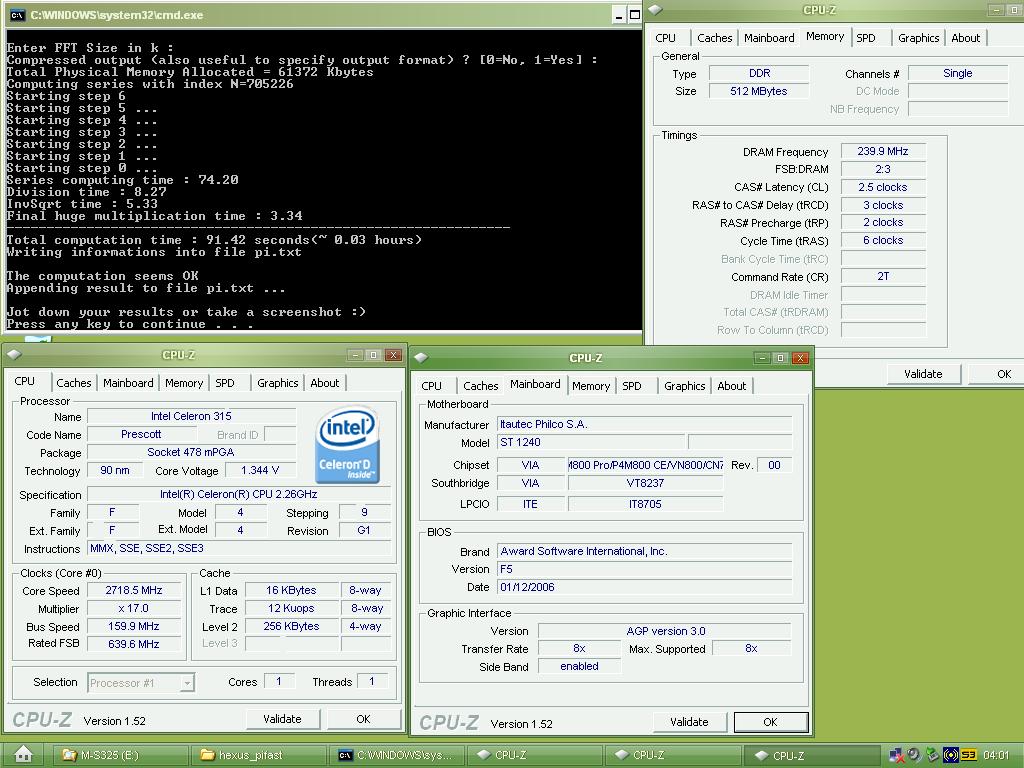
Task: Click title icon of processor CPU-Z window
Action: click(14, 355)
